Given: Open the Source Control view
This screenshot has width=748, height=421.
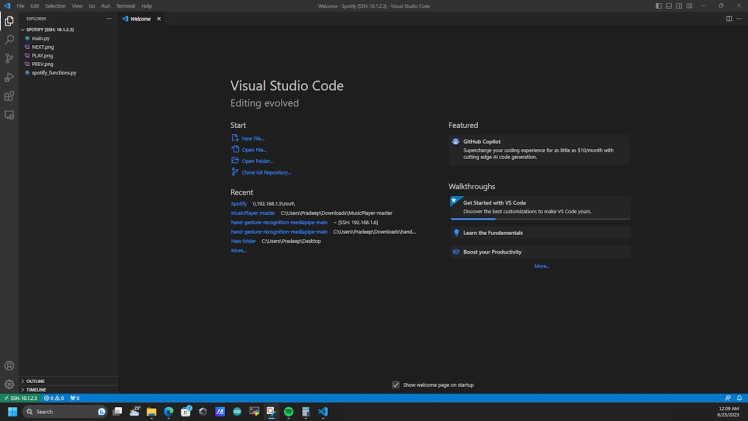Looking at the screenshot, I should (x=9, y=58).
